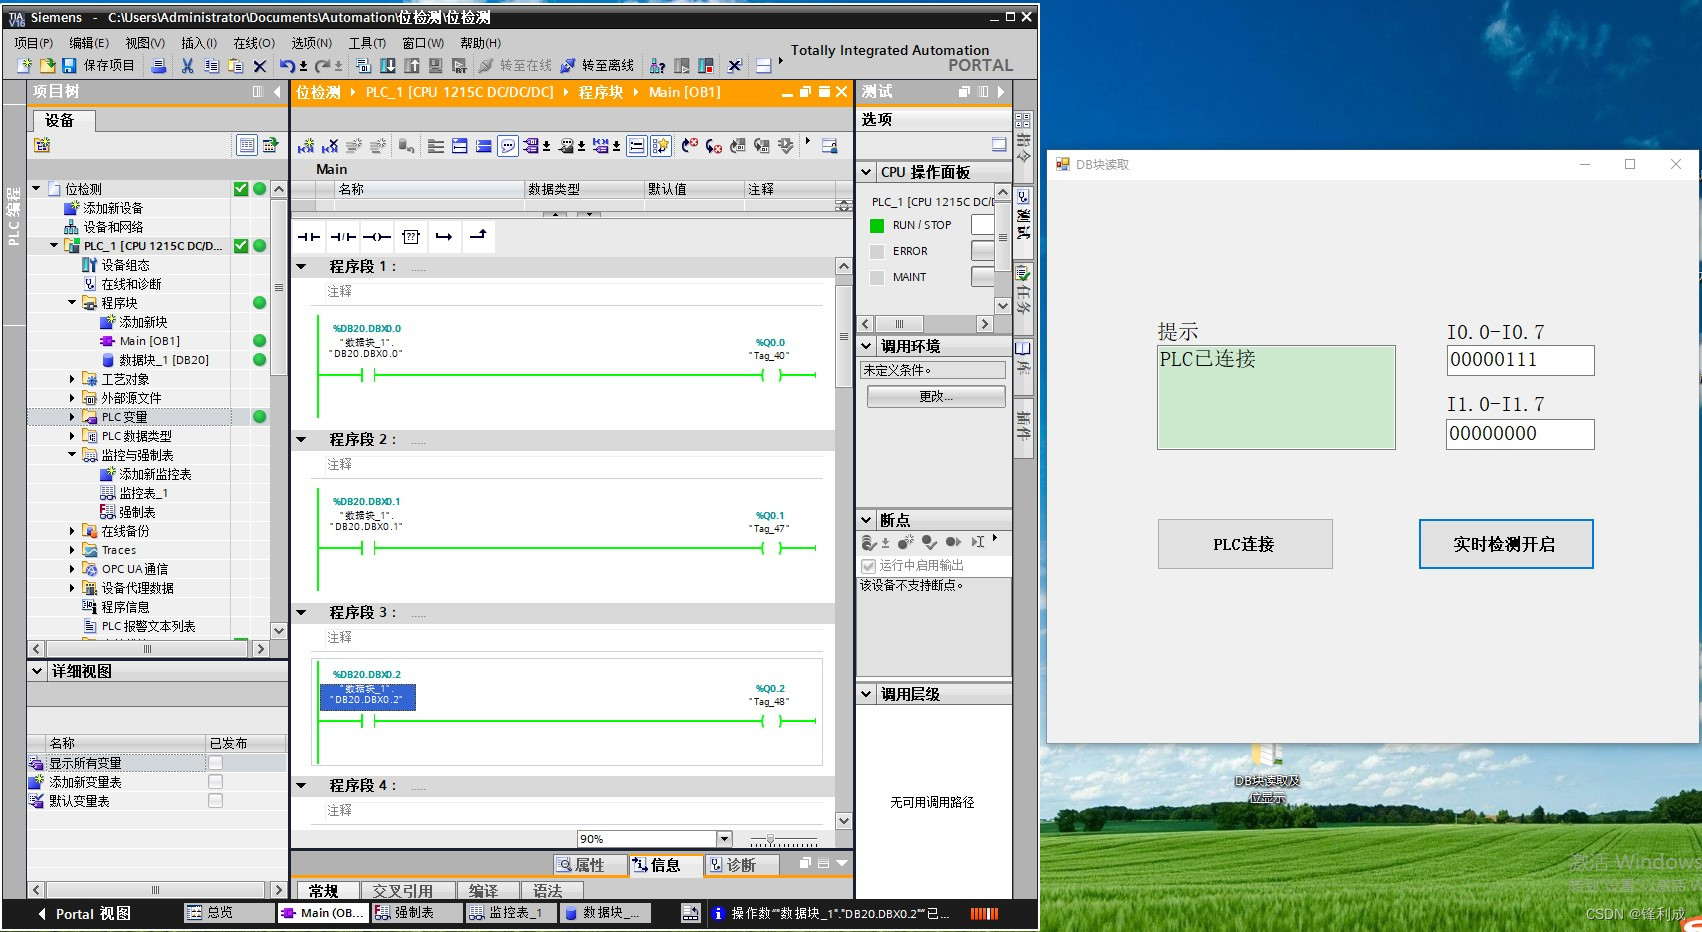The width and height of the screenshot is (1702, 932).
Task: Click the copy icon in main toolbar
Action: [211, 65]
